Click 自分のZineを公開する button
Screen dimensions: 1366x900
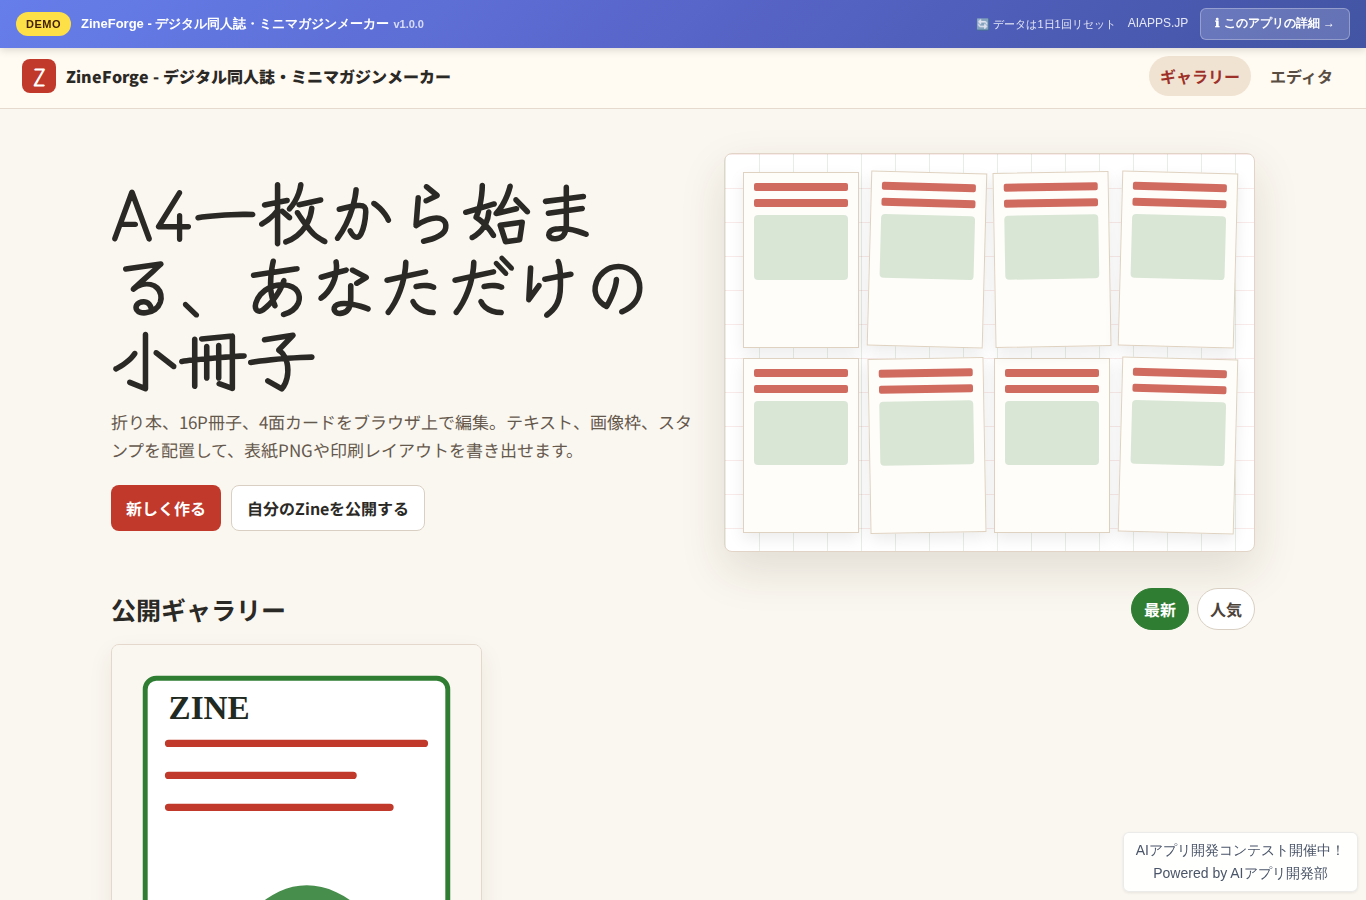328,508
